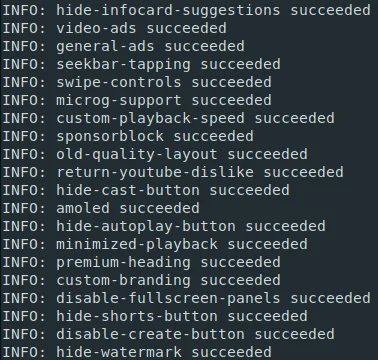Click the hide-infocard-suggestions succeeded log line
The image size is (378, 360).
pos(186,10)
